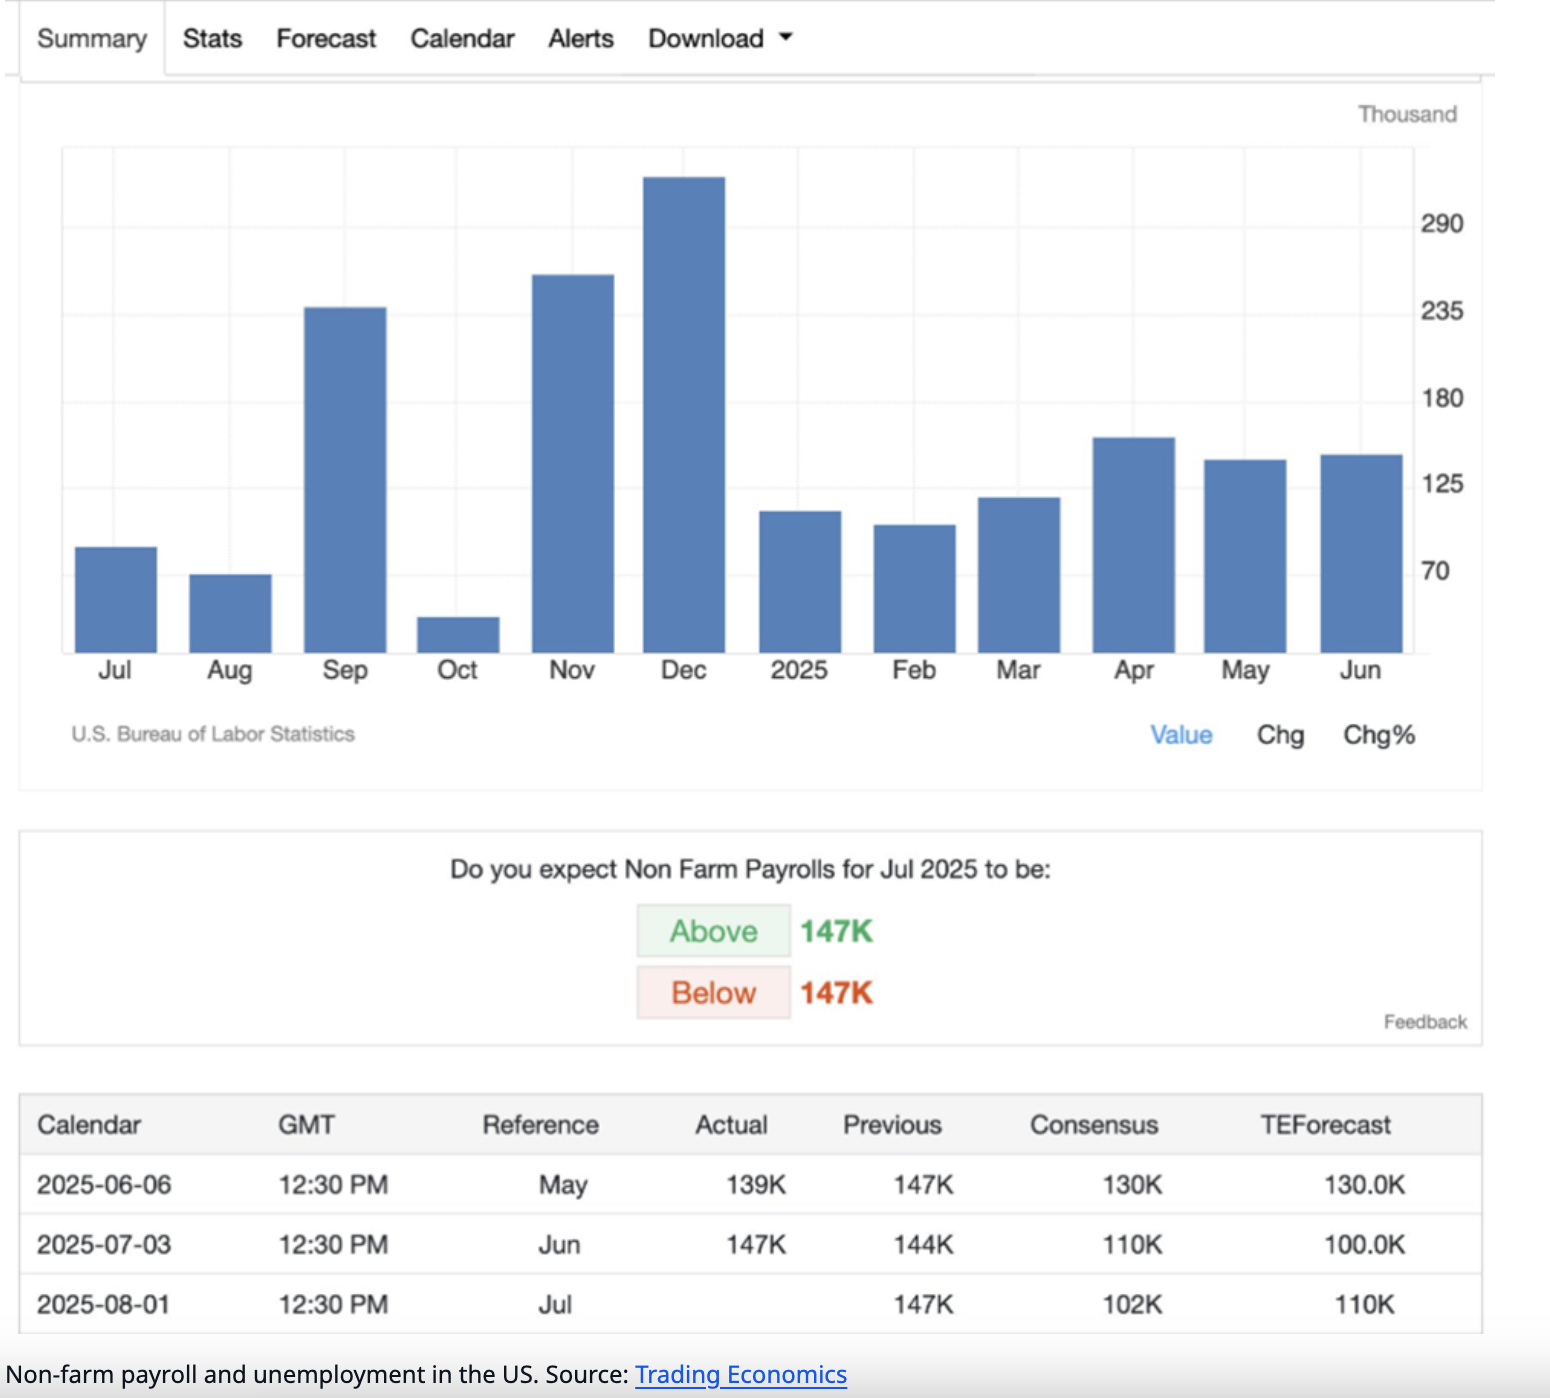Viewport: 1550px width, 1398px height.
Task: Open the Feedback link
Action: pos(1425,1022)
